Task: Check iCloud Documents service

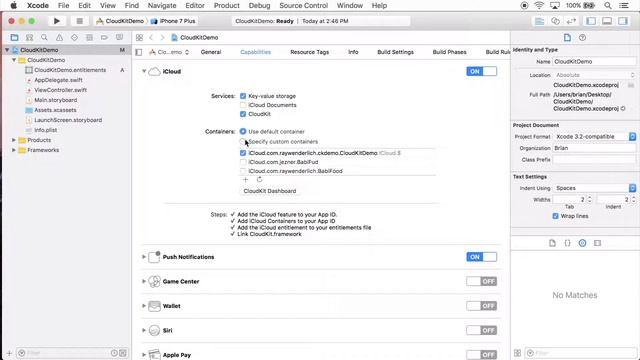Action: [x=243, y=105]
